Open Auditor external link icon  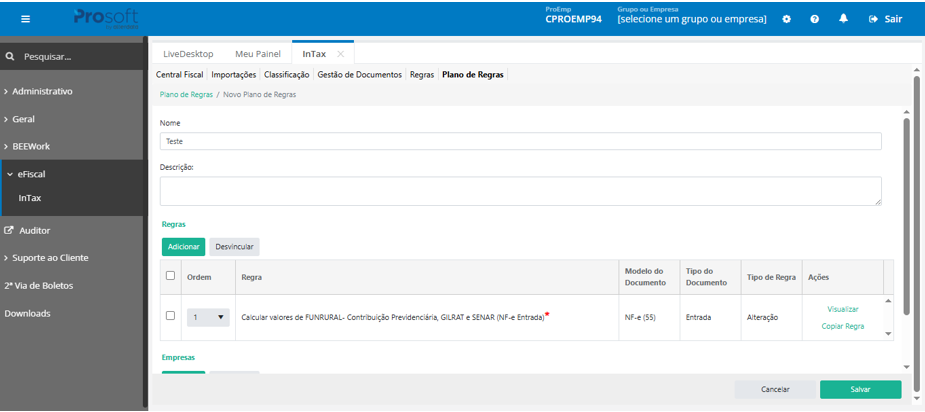(8, 230)
